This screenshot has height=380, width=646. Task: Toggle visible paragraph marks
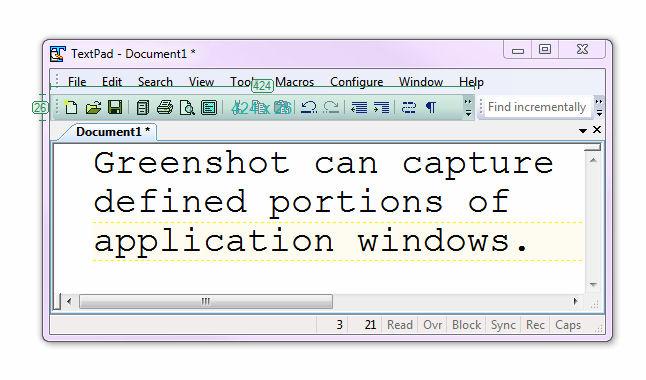(x=431, y=108)
